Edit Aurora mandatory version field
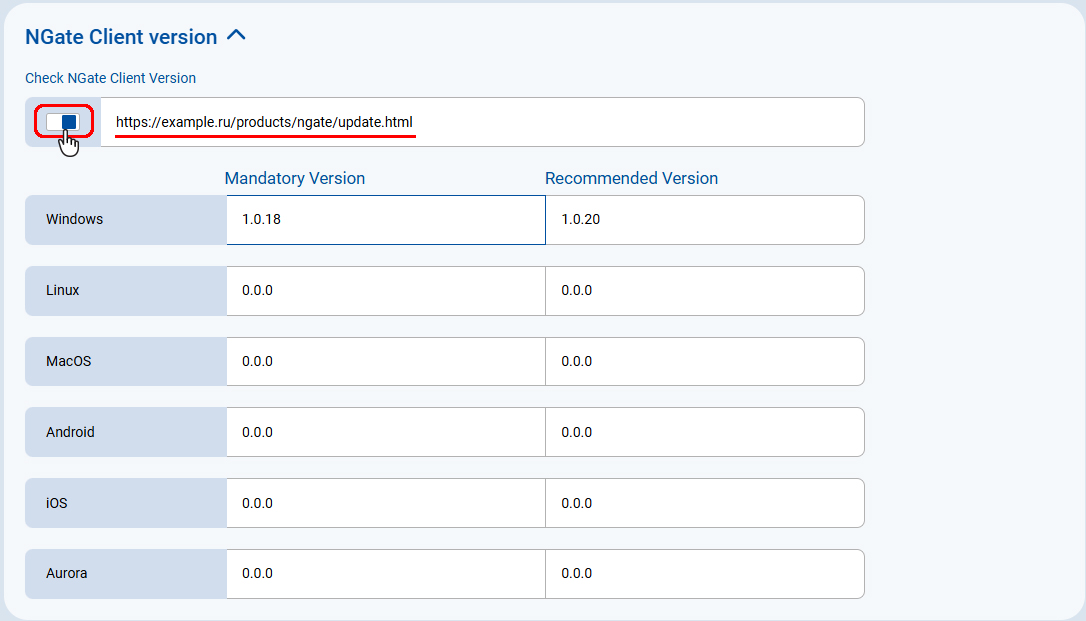1086x621 pixels. [385, 574]
